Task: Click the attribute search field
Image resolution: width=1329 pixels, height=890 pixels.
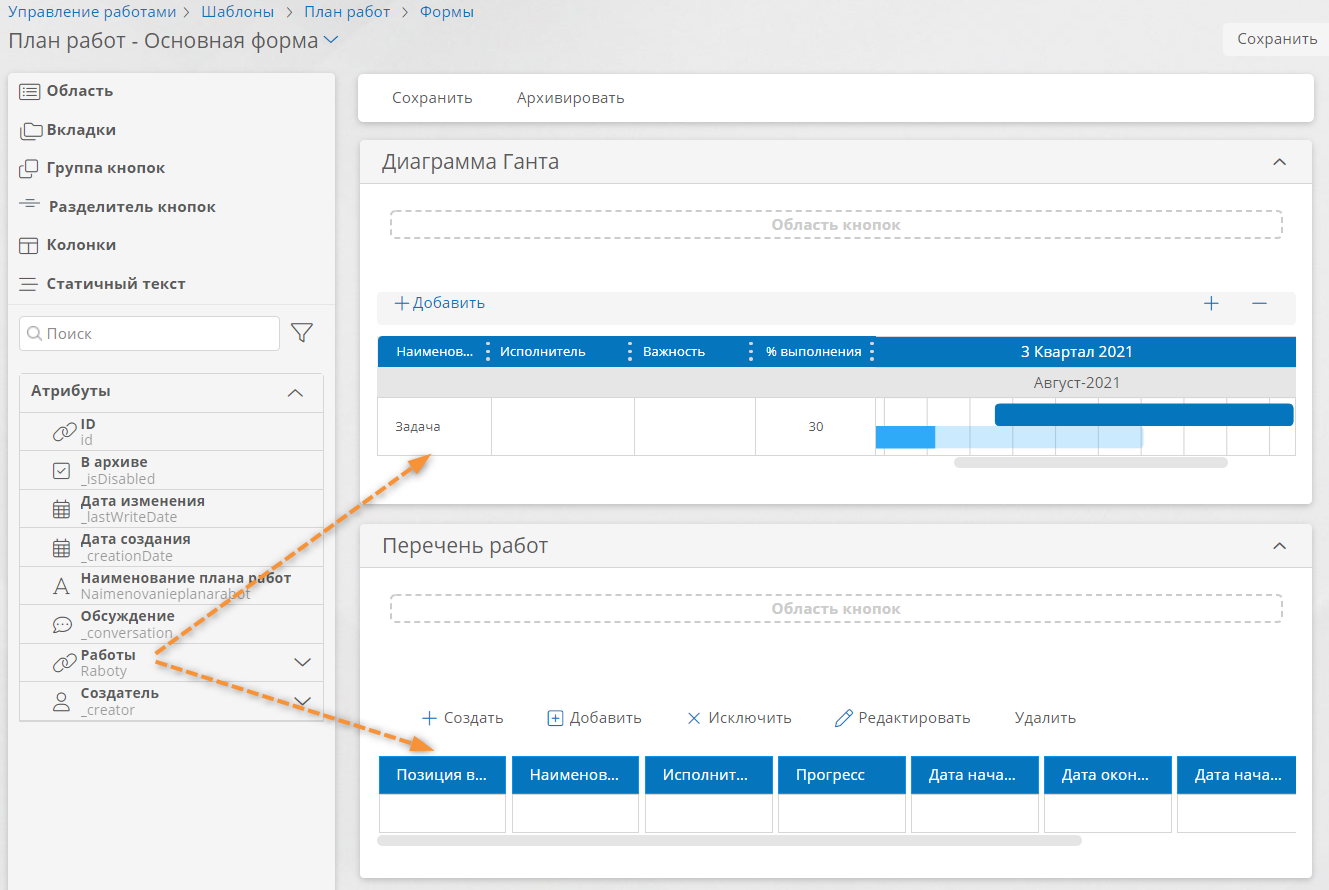Action: point(149,333)
